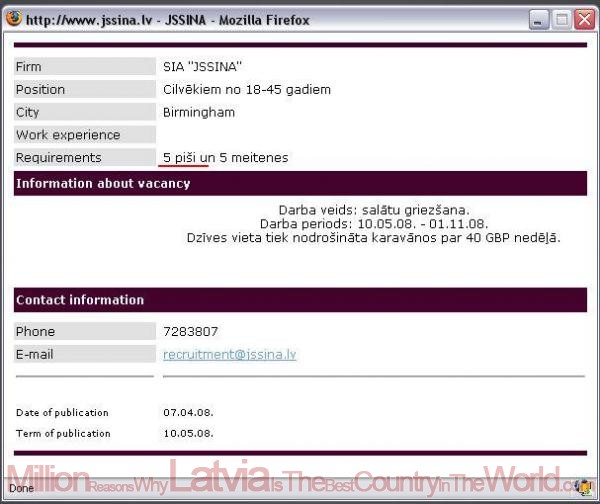Screen dimensions: 600x504
Task: Click the Firefox icon in the title bar
Action: pos(14,19)
